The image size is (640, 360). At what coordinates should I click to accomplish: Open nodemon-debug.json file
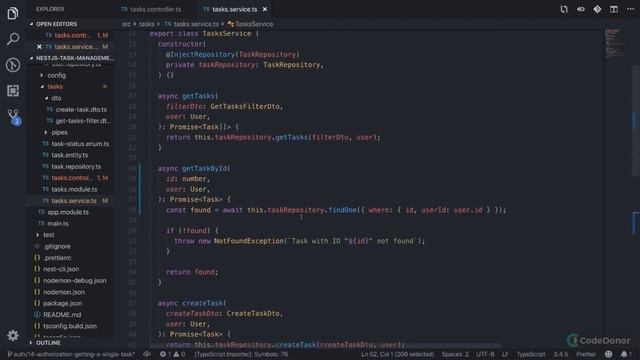tap(74, 281)
